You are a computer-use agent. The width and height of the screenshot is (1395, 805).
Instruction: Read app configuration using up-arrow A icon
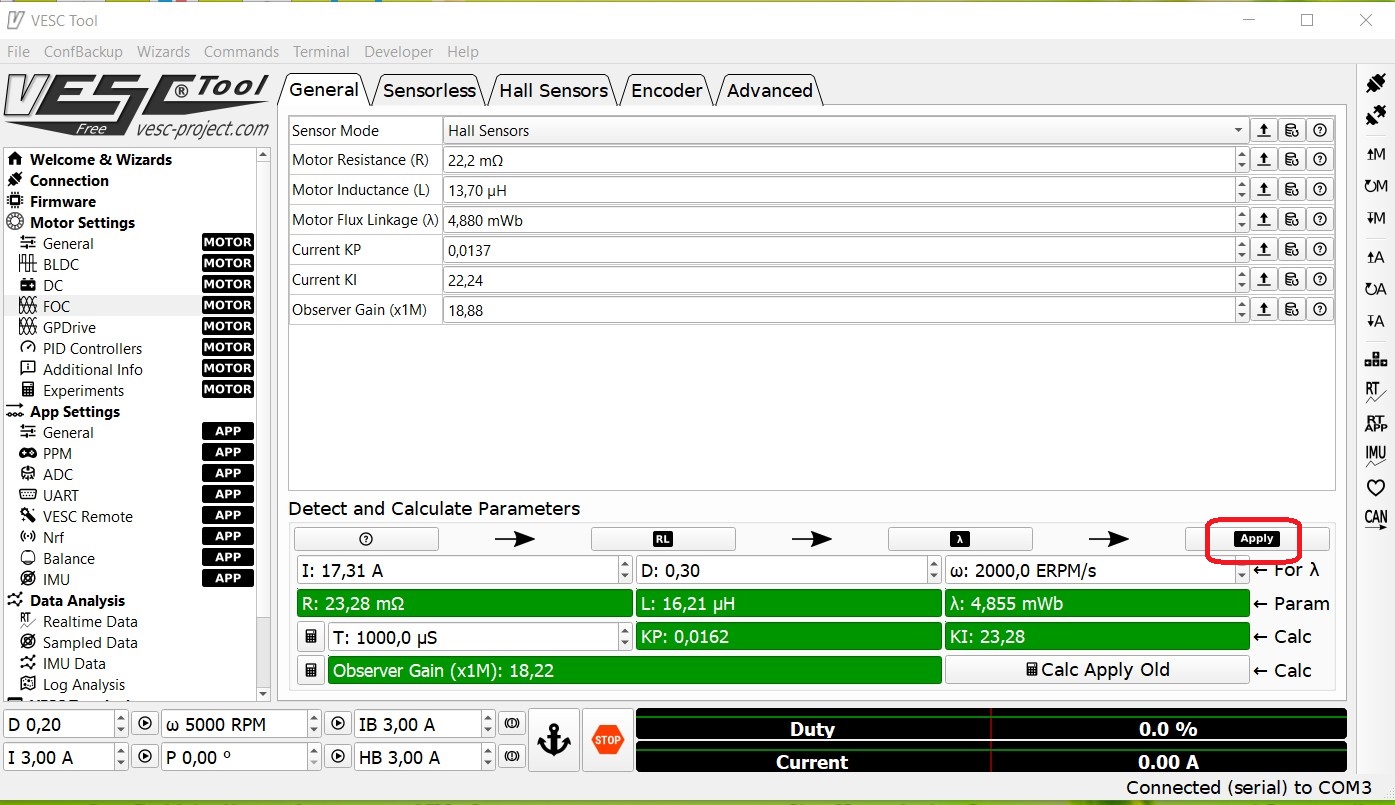click(x=1376, y=257)
